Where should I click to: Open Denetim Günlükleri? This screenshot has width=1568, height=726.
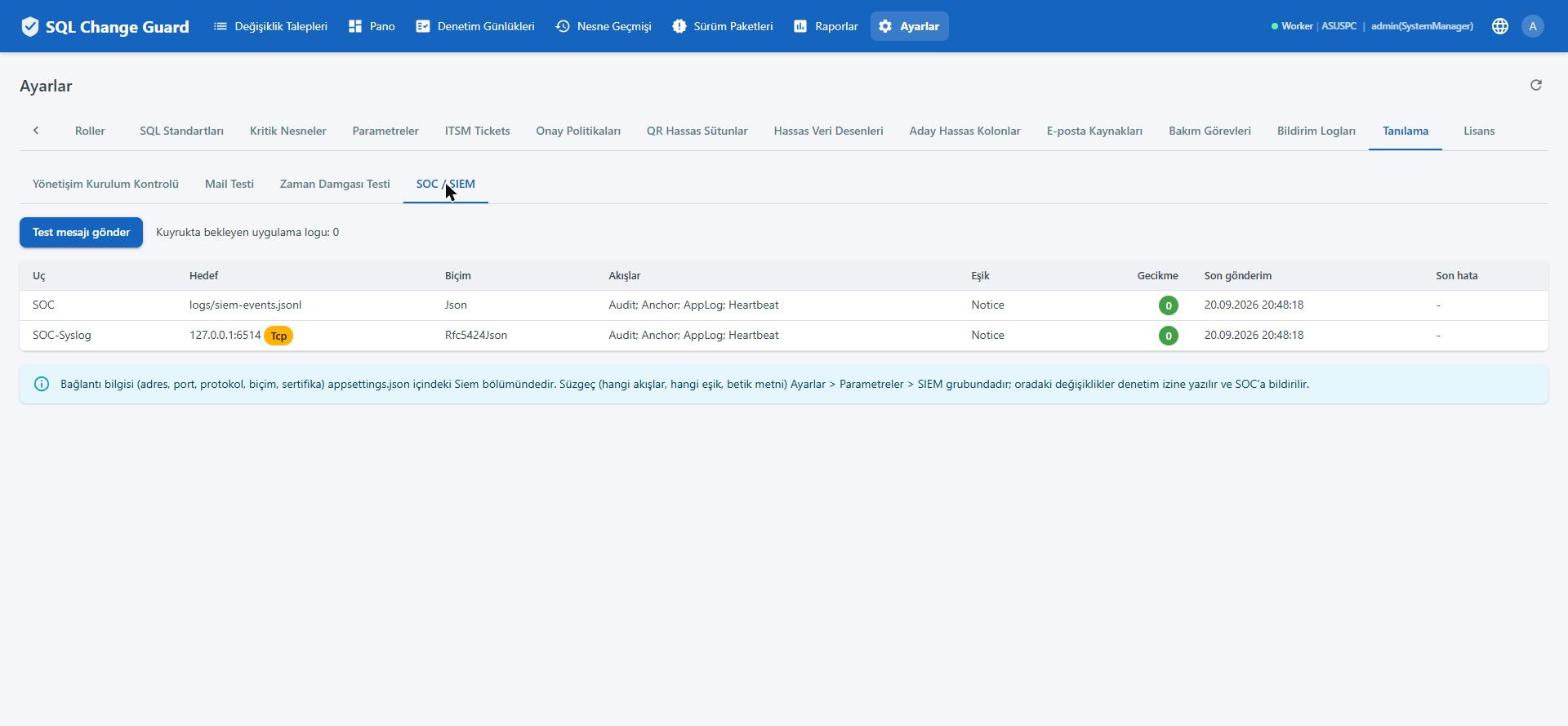coord(475,27)
